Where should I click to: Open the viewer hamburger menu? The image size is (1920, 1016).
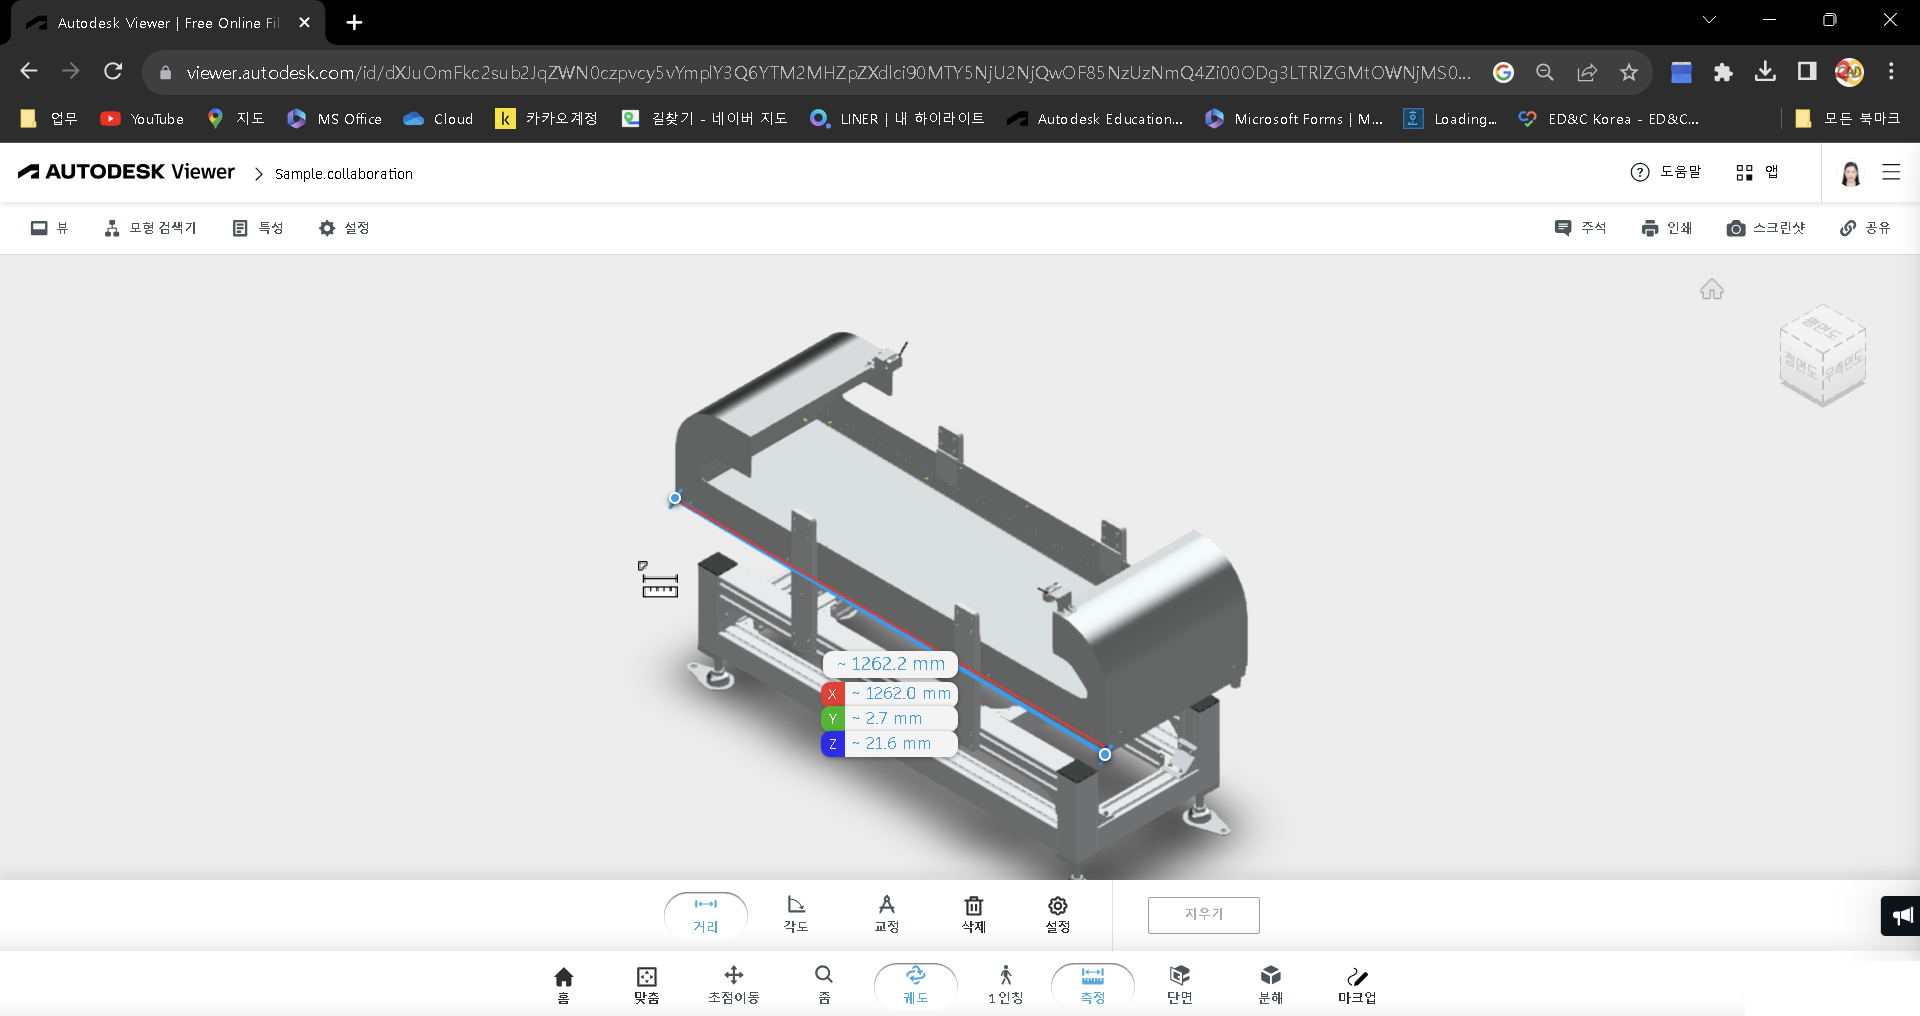(x=1892, y=172)
